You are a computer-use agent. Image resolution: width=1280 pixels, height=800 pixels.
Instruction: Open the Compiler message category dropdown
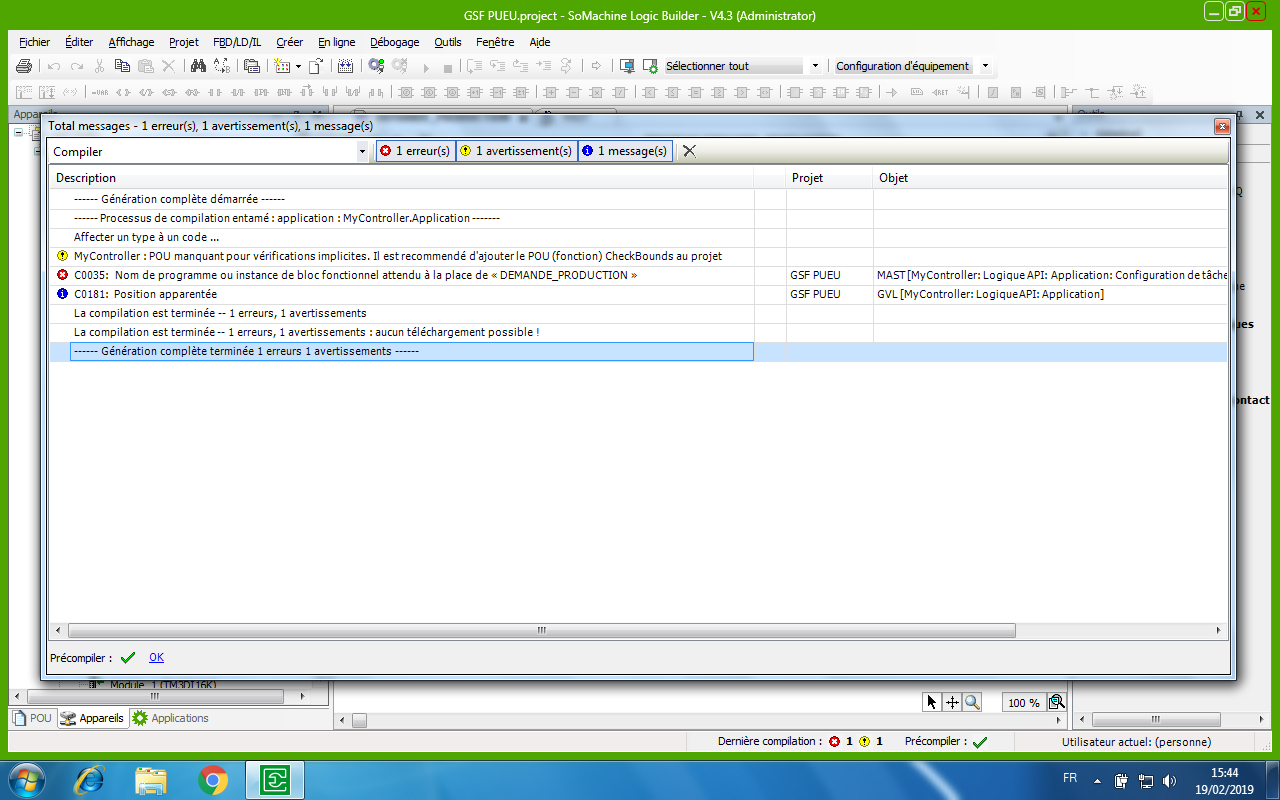click(362, 151)
